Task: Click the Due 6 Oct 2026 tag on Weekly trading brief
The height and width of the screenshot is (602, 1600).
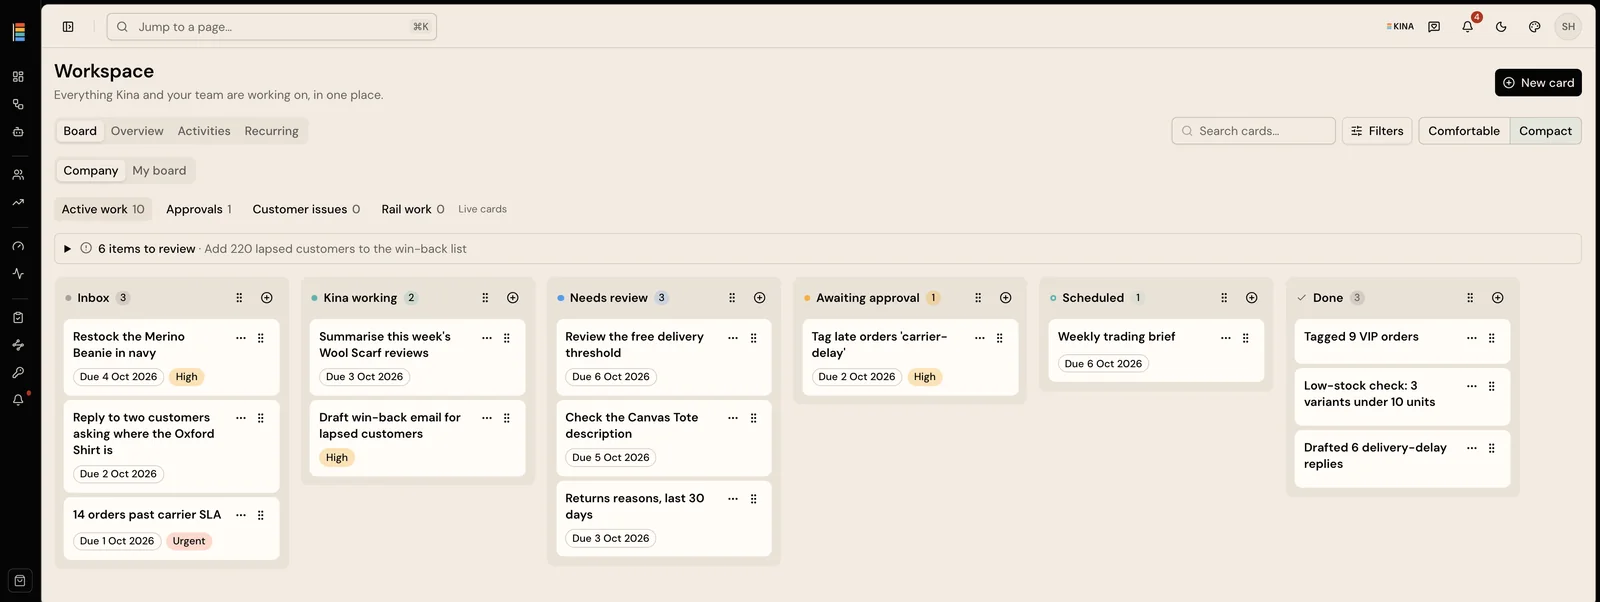Action: point(1103,364)
